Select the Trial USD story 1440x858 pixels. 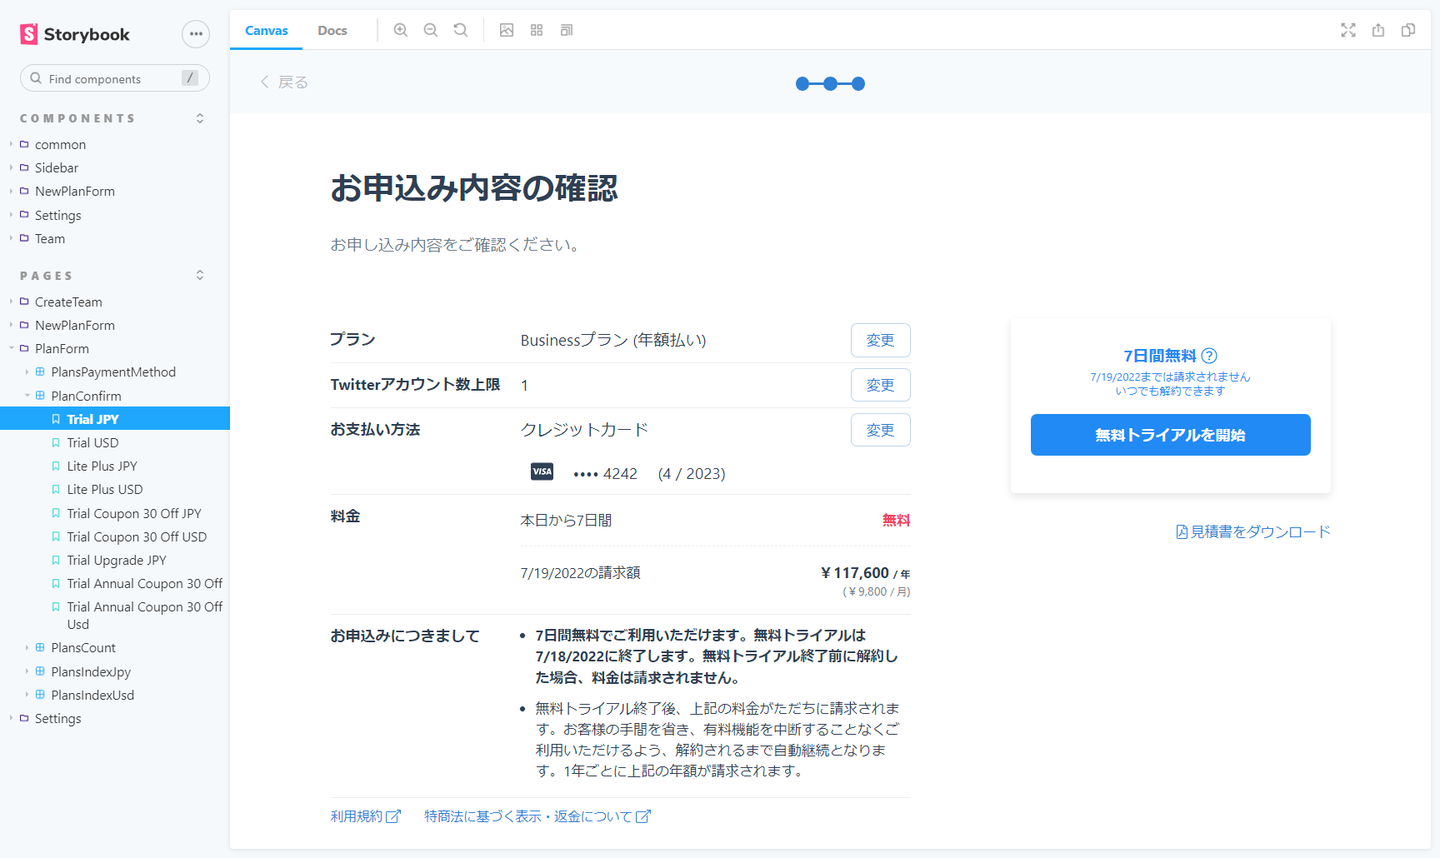pos(92,443)
